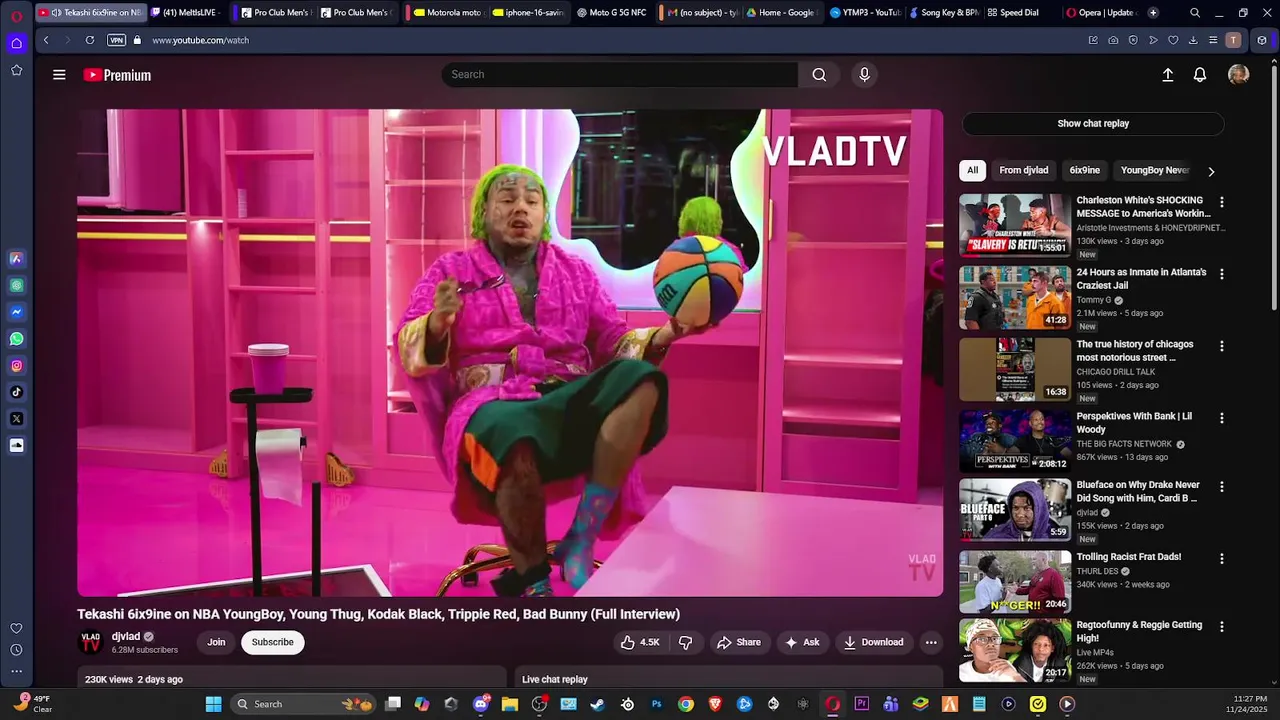Open the YouTube account avatar menu
The width and height of the screenshot is (1280, 720).
click(1238, 75)
